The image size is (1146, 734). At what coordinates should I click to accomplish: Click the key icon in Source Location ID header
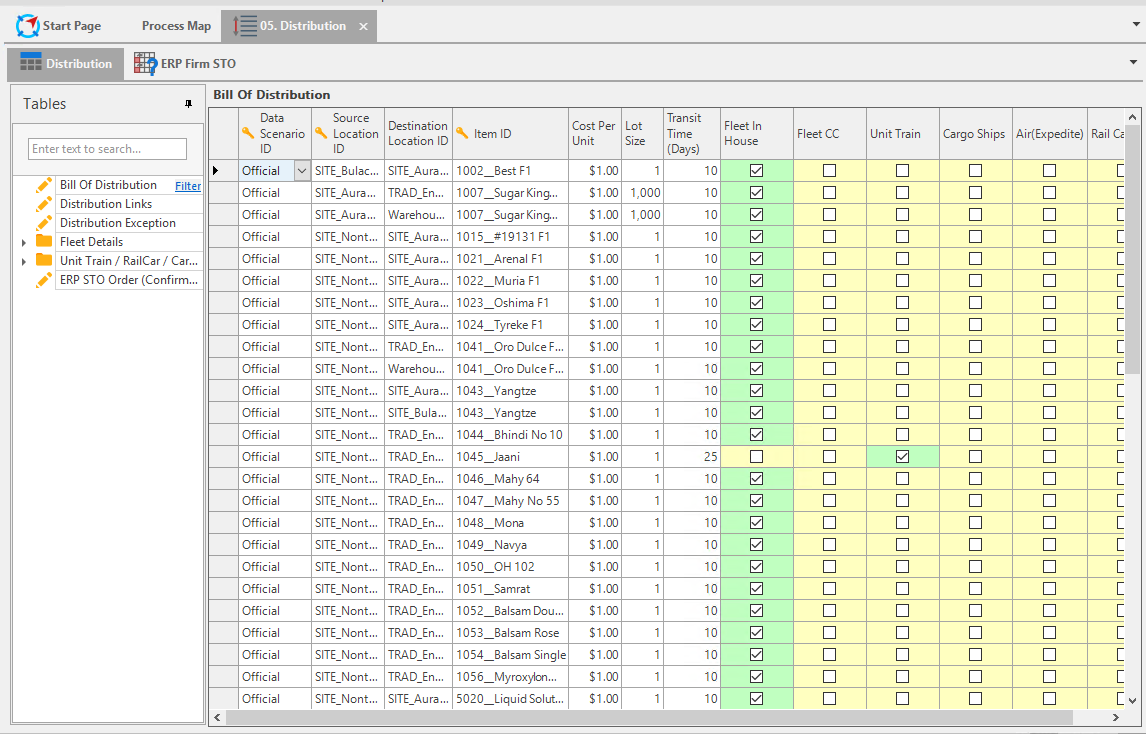point(322,133)
